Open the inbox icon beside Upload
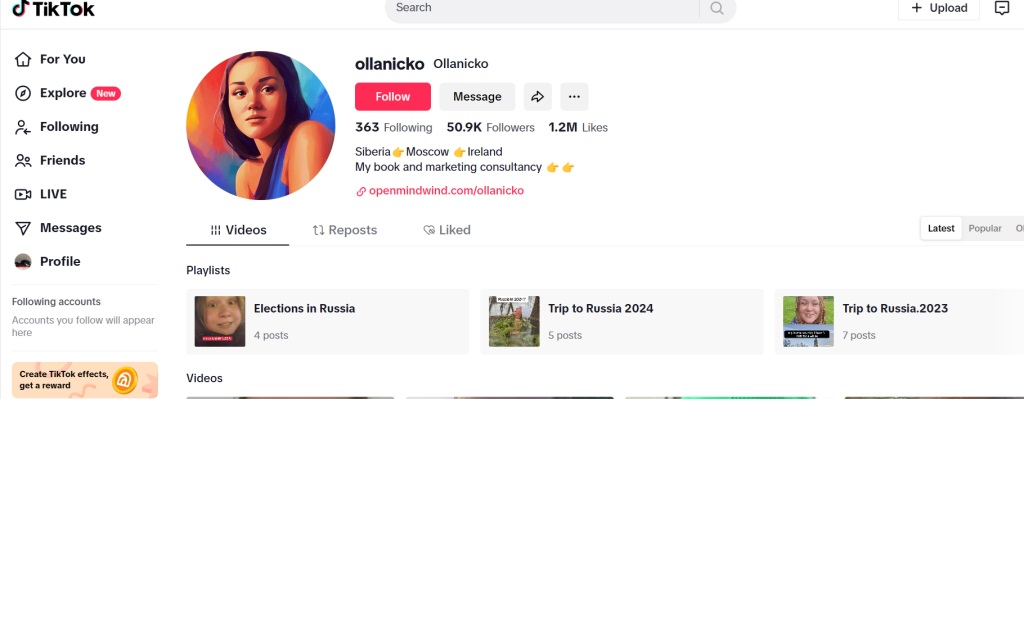Image resolution: width=1024 pixels, height=637 pixels. click(x=1002, y=8)
